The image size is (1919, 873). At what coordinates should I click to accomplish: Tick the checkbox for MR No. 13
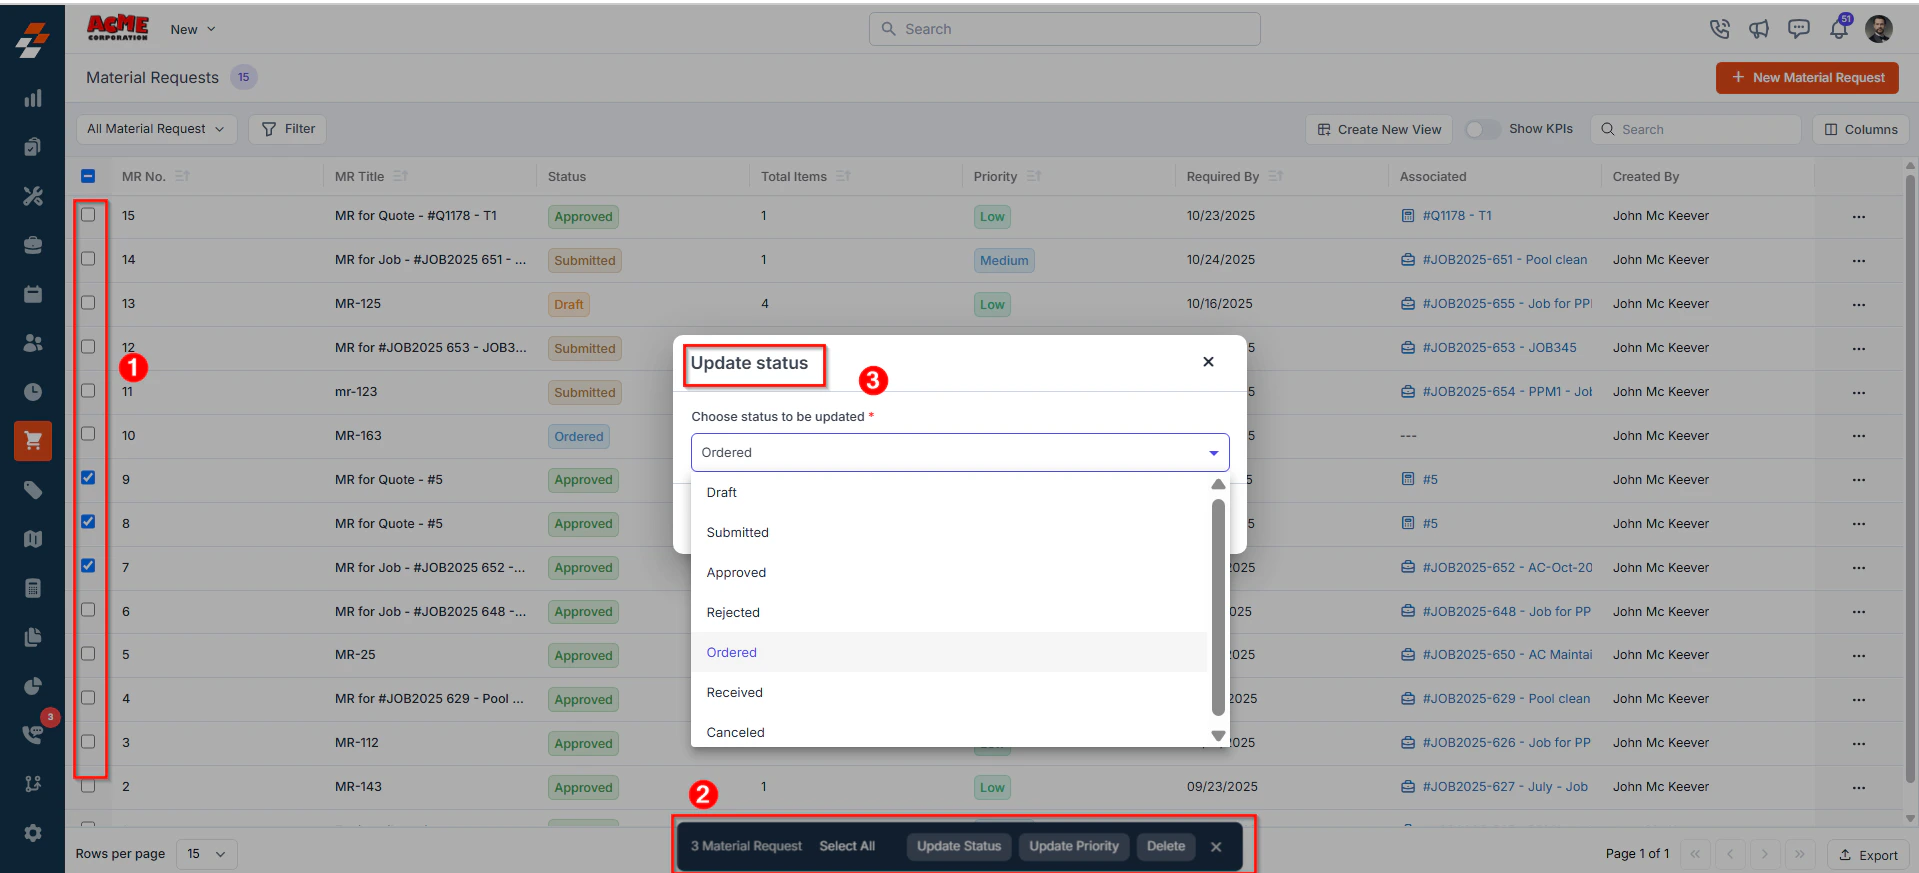88,302
